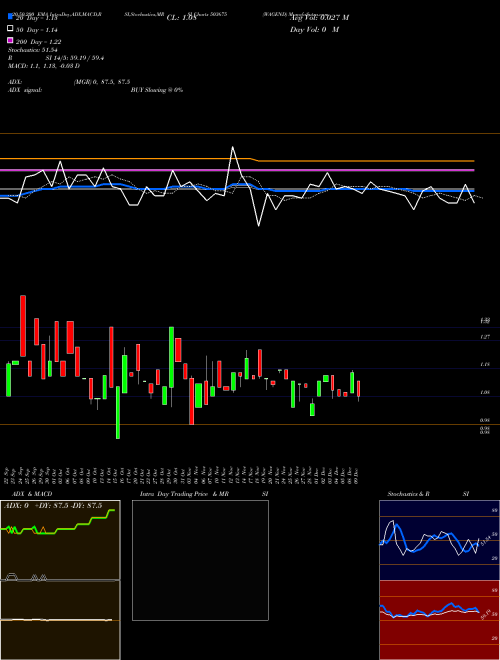Image resolution: width=500 pixels, height=660 pixels.
Task: Click the '(MGR) 0, 87.5, 87.5' ADX values
Action: click(x=102, y=82)
